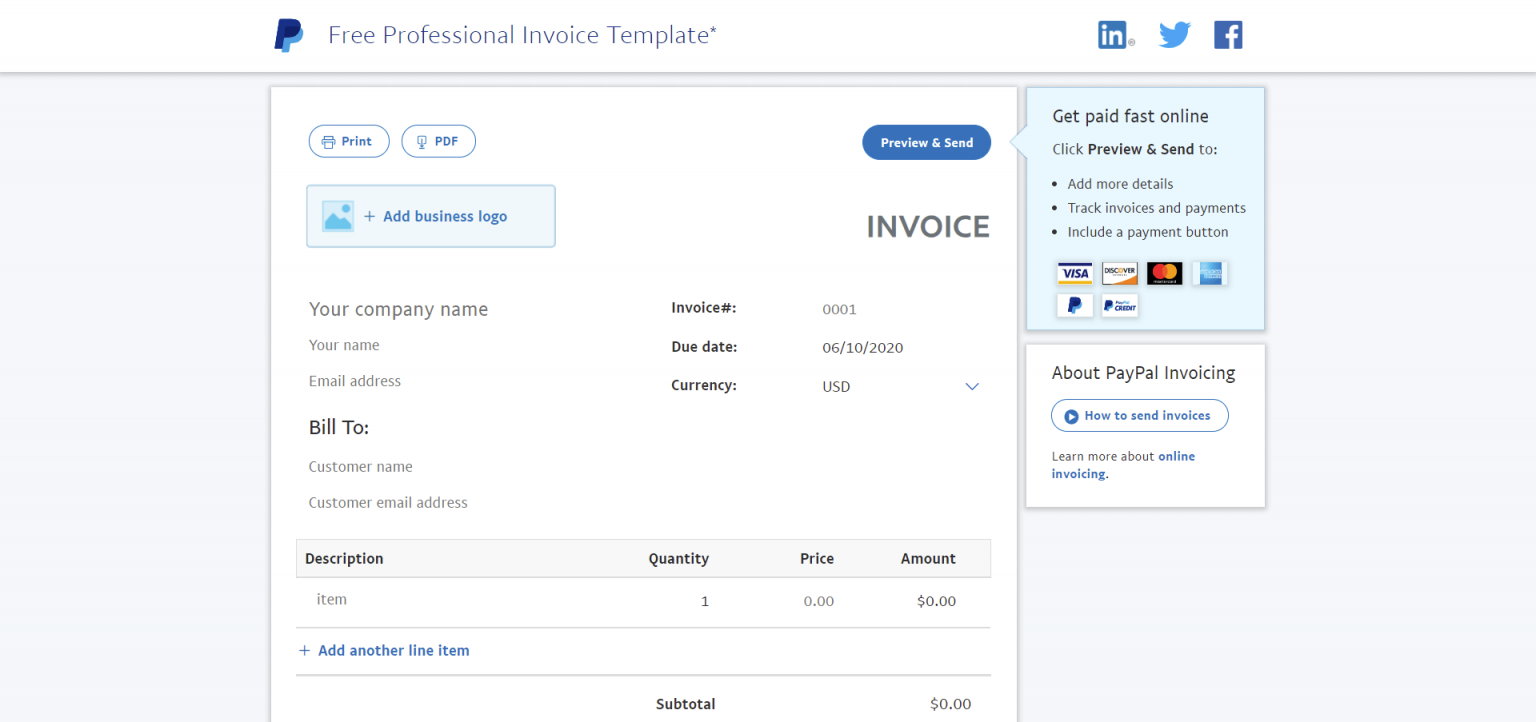Edit the Due date field
This screenshot has height=722, width=1536.
862,347
